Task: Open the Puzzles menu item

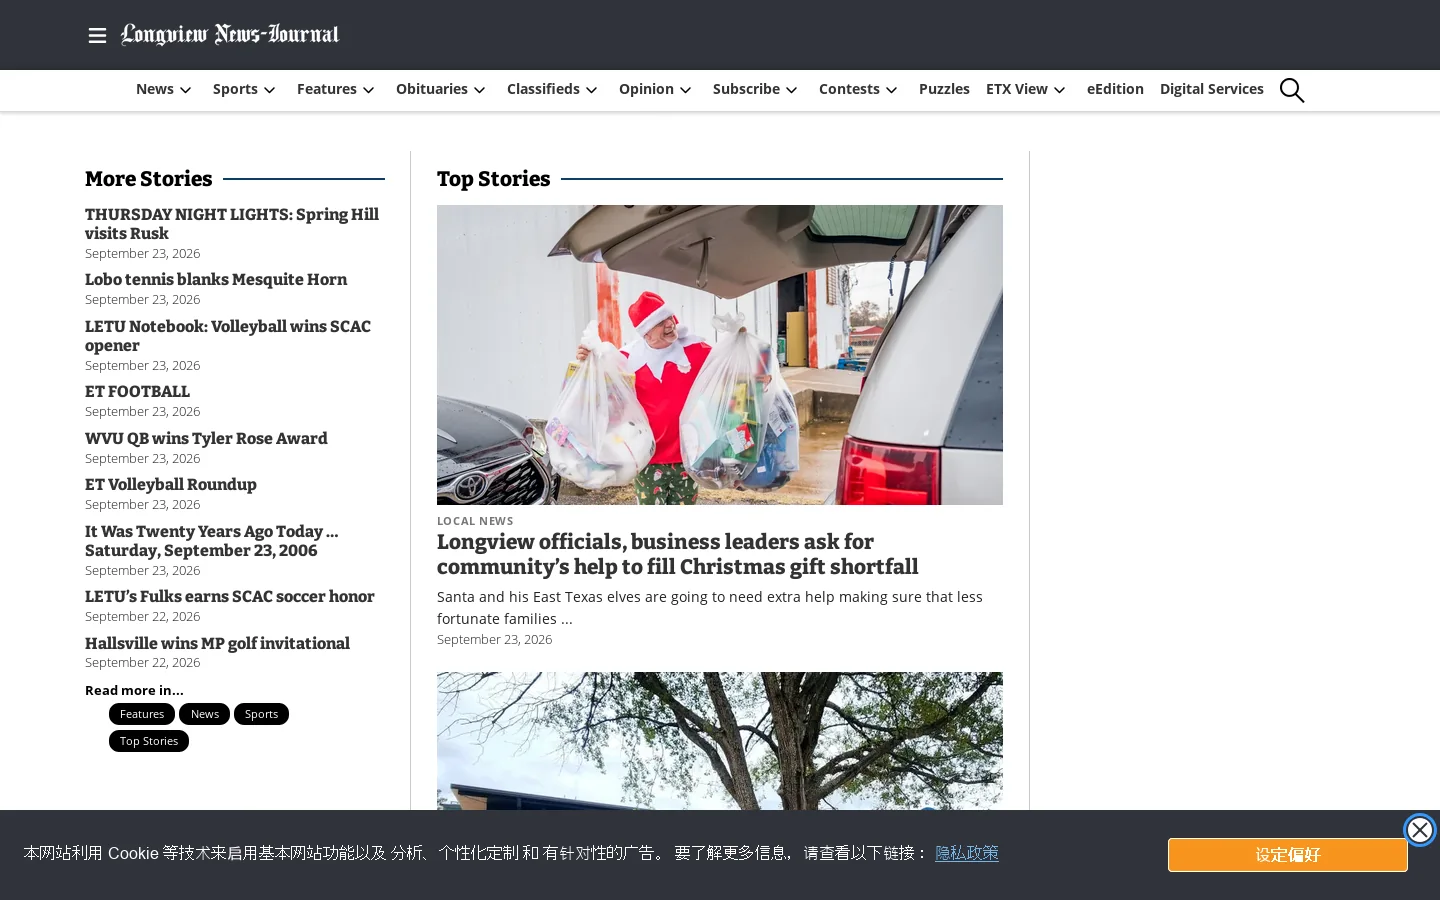Action: click(944, 89)
